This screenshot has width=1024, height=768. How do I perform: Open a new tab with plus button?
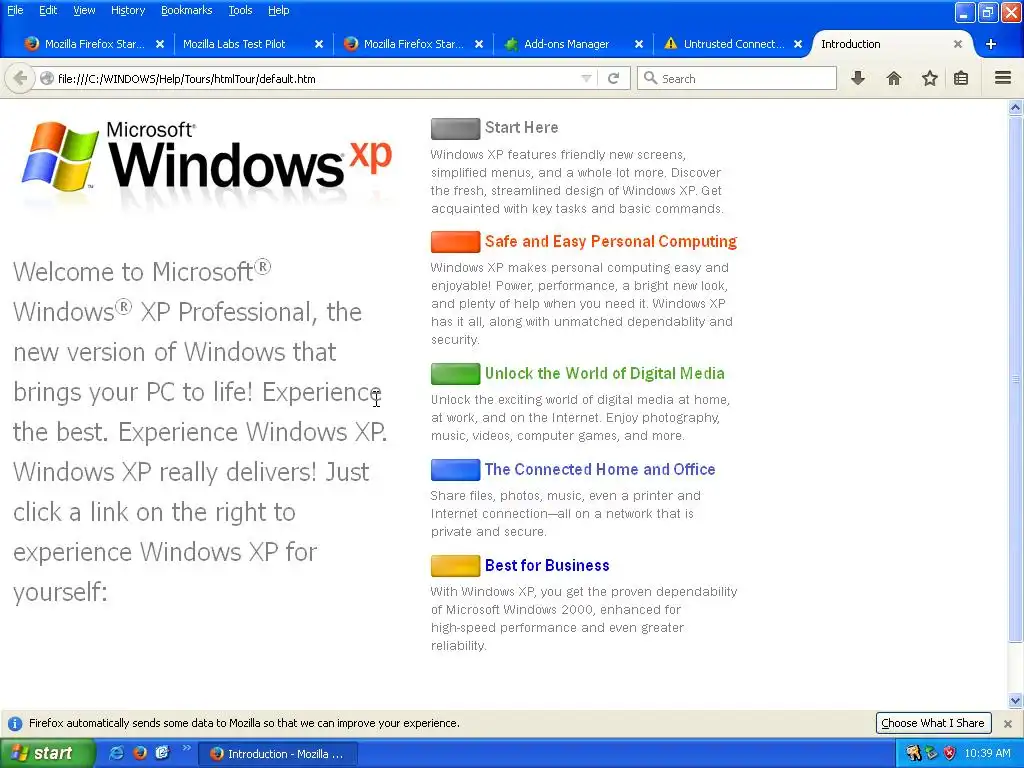[991, 44]
